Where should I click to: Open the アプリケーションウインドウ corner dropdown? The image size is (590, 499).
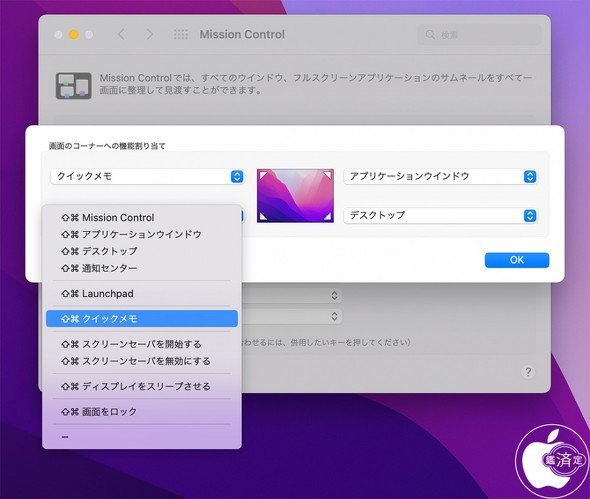[x=440, y=176]
